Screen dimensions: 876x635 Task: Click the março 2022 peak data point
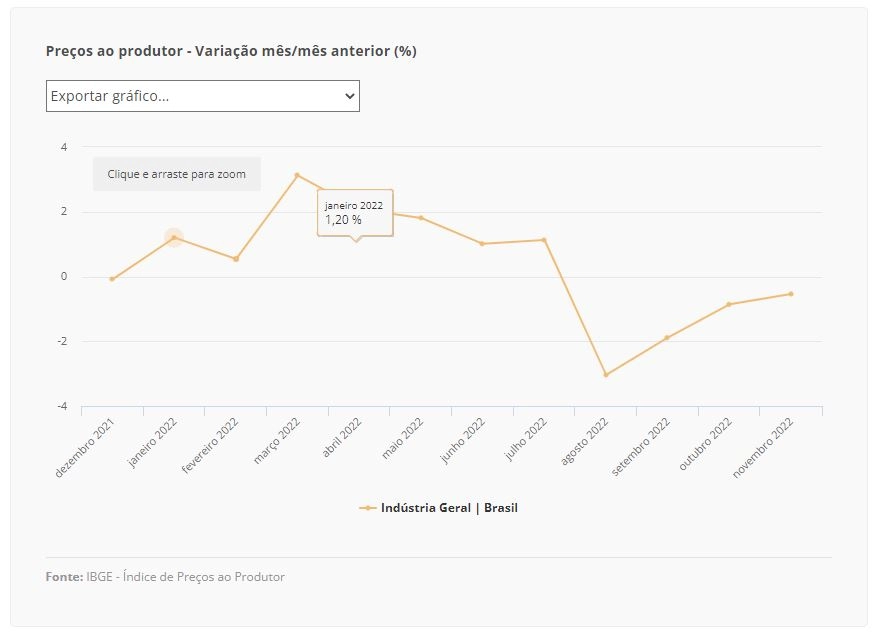[297, 175]
